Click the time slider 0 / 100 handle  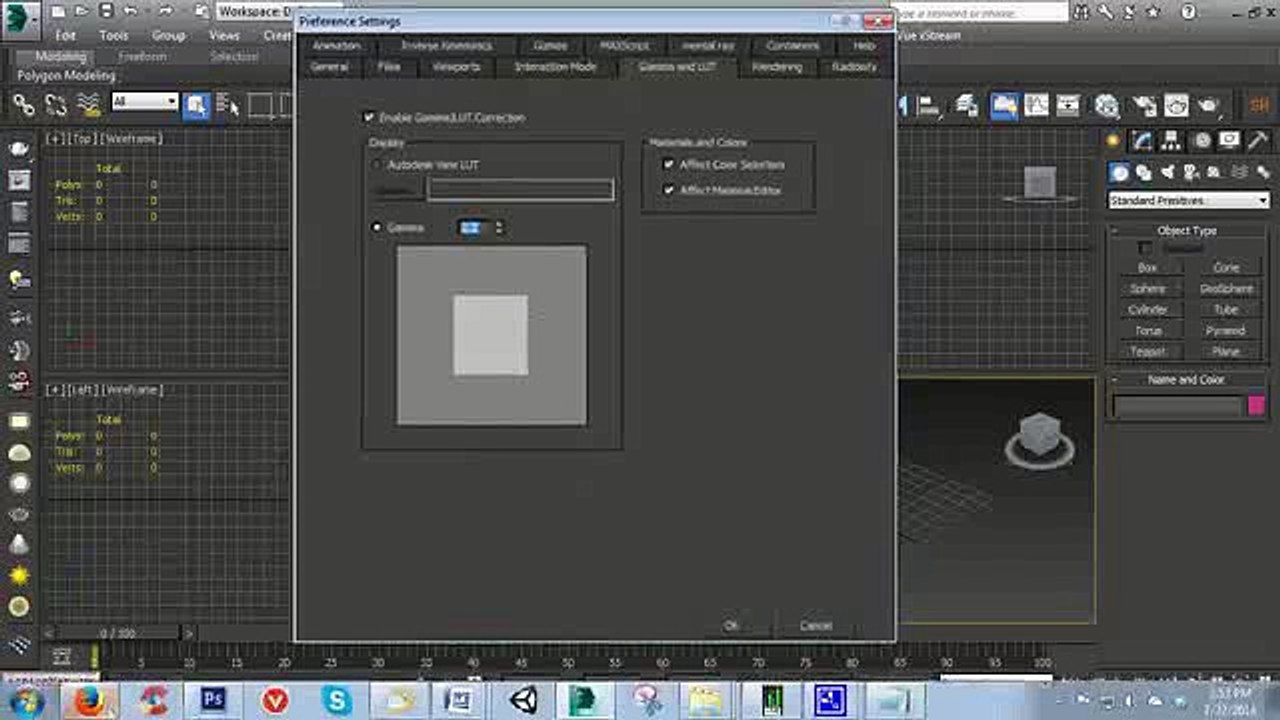pos(117,633)
